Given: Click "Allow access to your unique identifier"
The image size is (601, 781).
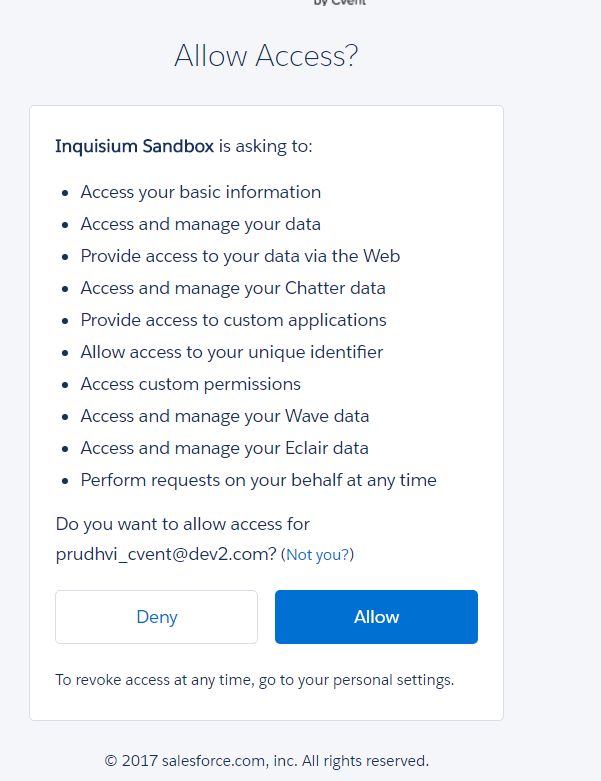Looking at the screenshot, I should coord(231,352).
